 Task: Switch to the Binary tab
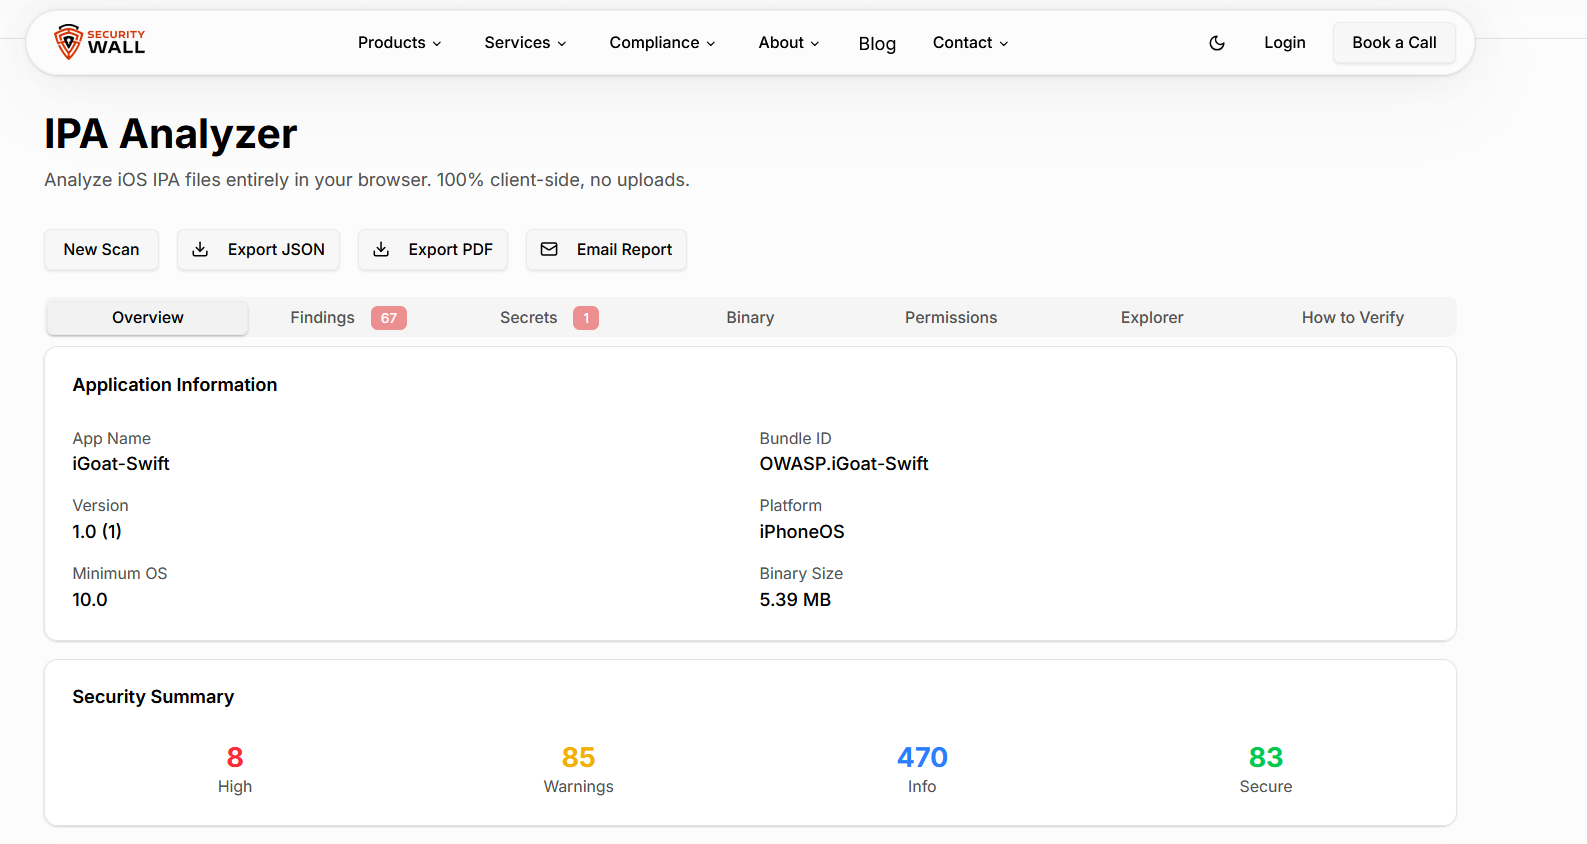(750, 318)
